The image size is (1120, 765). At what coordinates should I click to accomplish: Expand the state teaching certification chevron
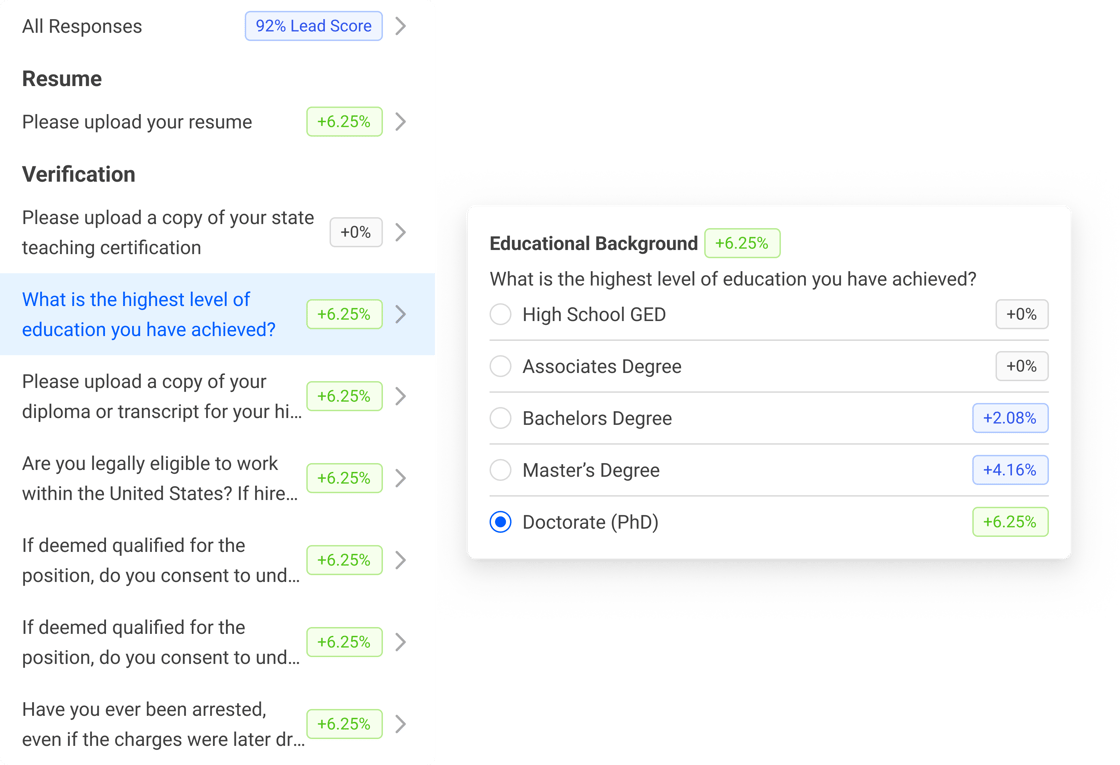click(400, 233)
